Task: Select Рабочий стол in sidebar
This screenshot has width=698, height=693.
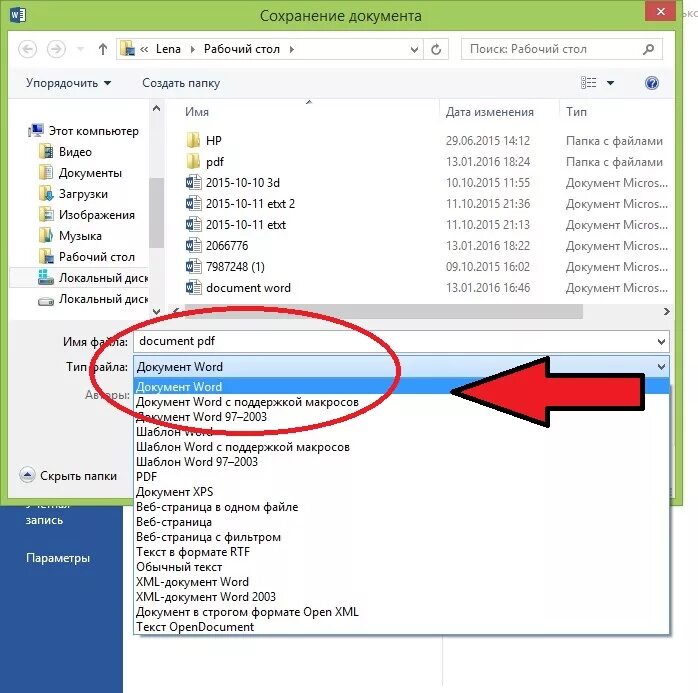Action: point(87,256)
